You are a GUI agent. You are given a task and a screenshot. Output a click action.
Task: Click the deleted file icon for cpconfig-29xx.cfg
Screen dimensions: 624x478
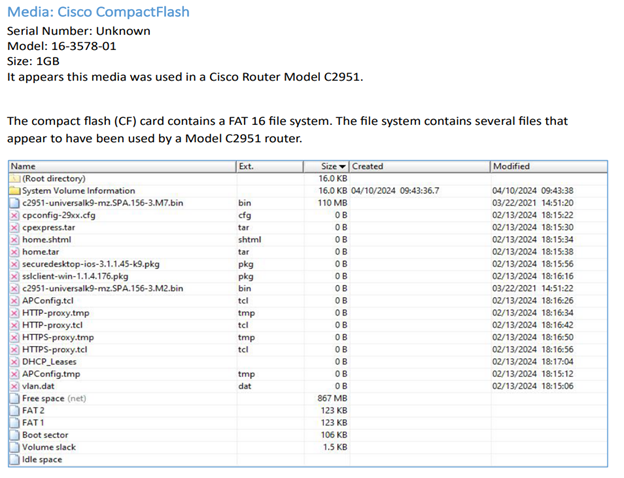[15, 215]
